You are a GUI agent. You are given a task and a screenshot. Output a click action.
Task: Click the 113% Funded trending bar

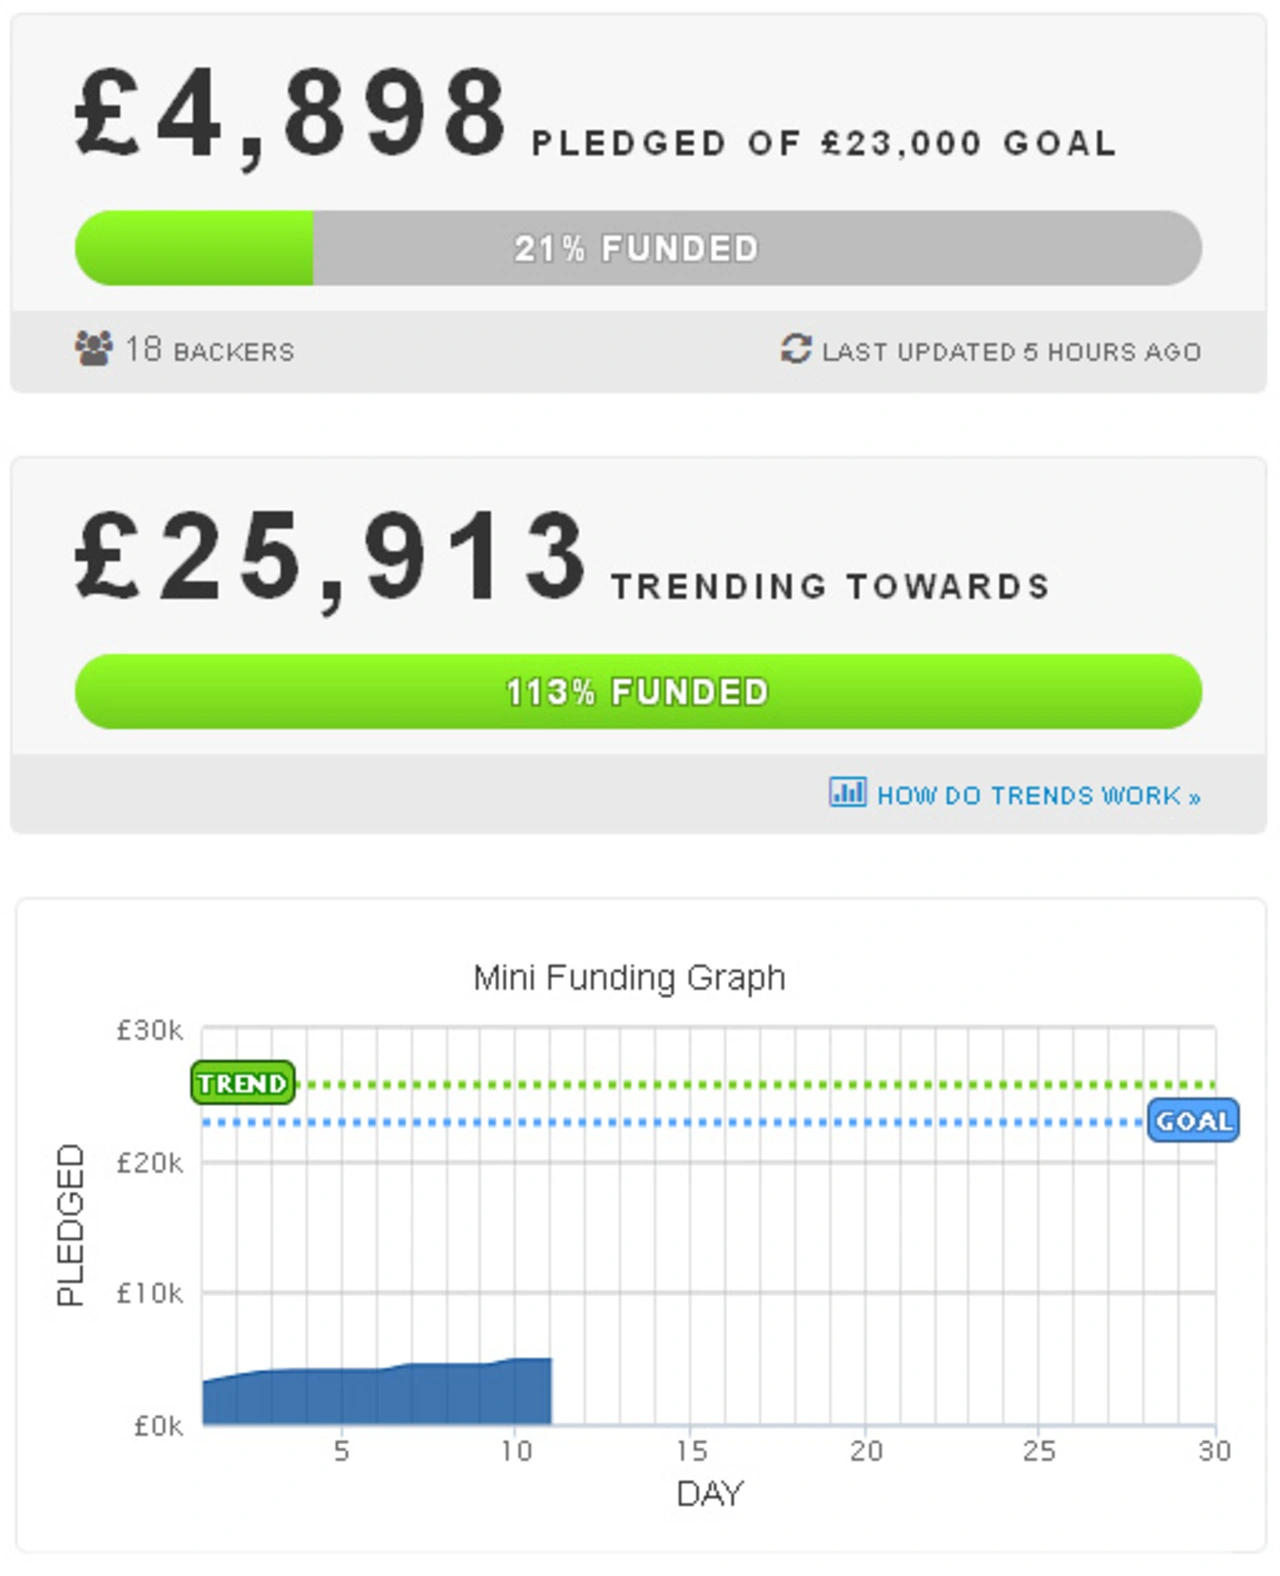click(638, 692)
